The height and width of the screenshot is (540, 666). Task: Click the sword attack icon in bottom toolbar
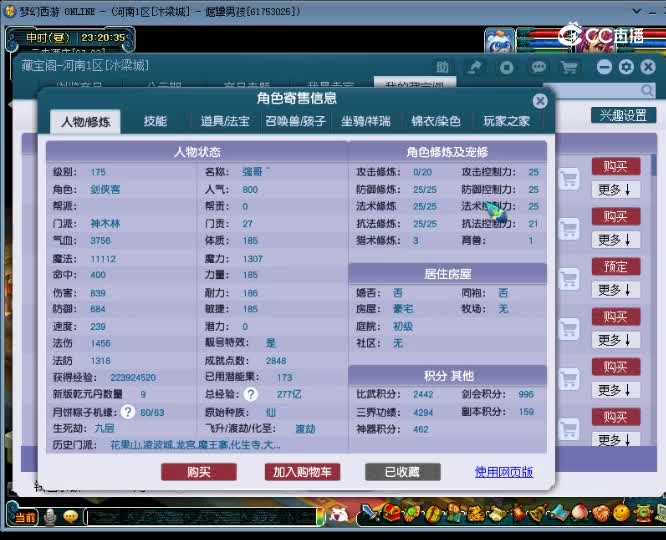(370, 514)
